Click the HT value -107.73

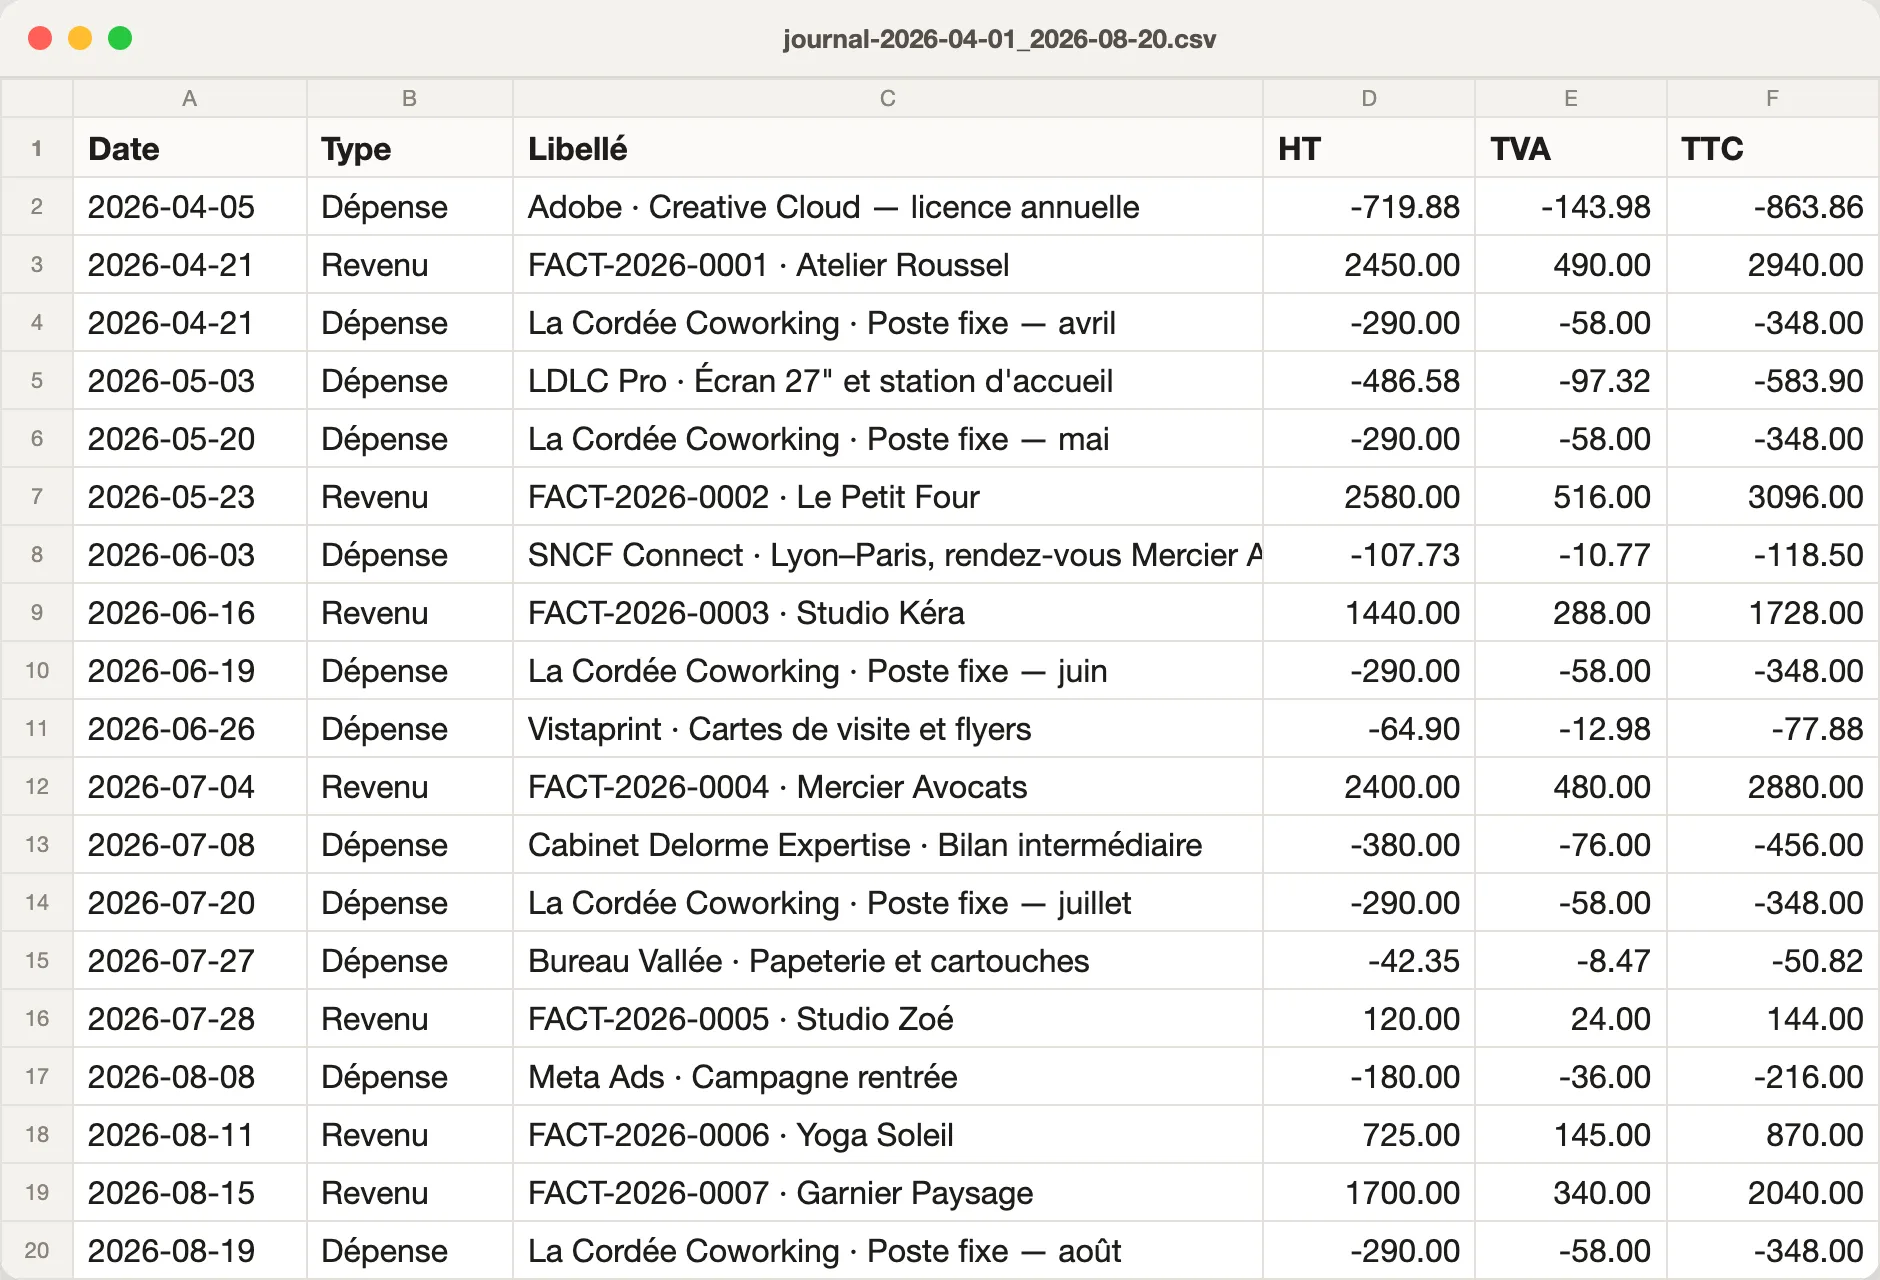(1369, 555)
